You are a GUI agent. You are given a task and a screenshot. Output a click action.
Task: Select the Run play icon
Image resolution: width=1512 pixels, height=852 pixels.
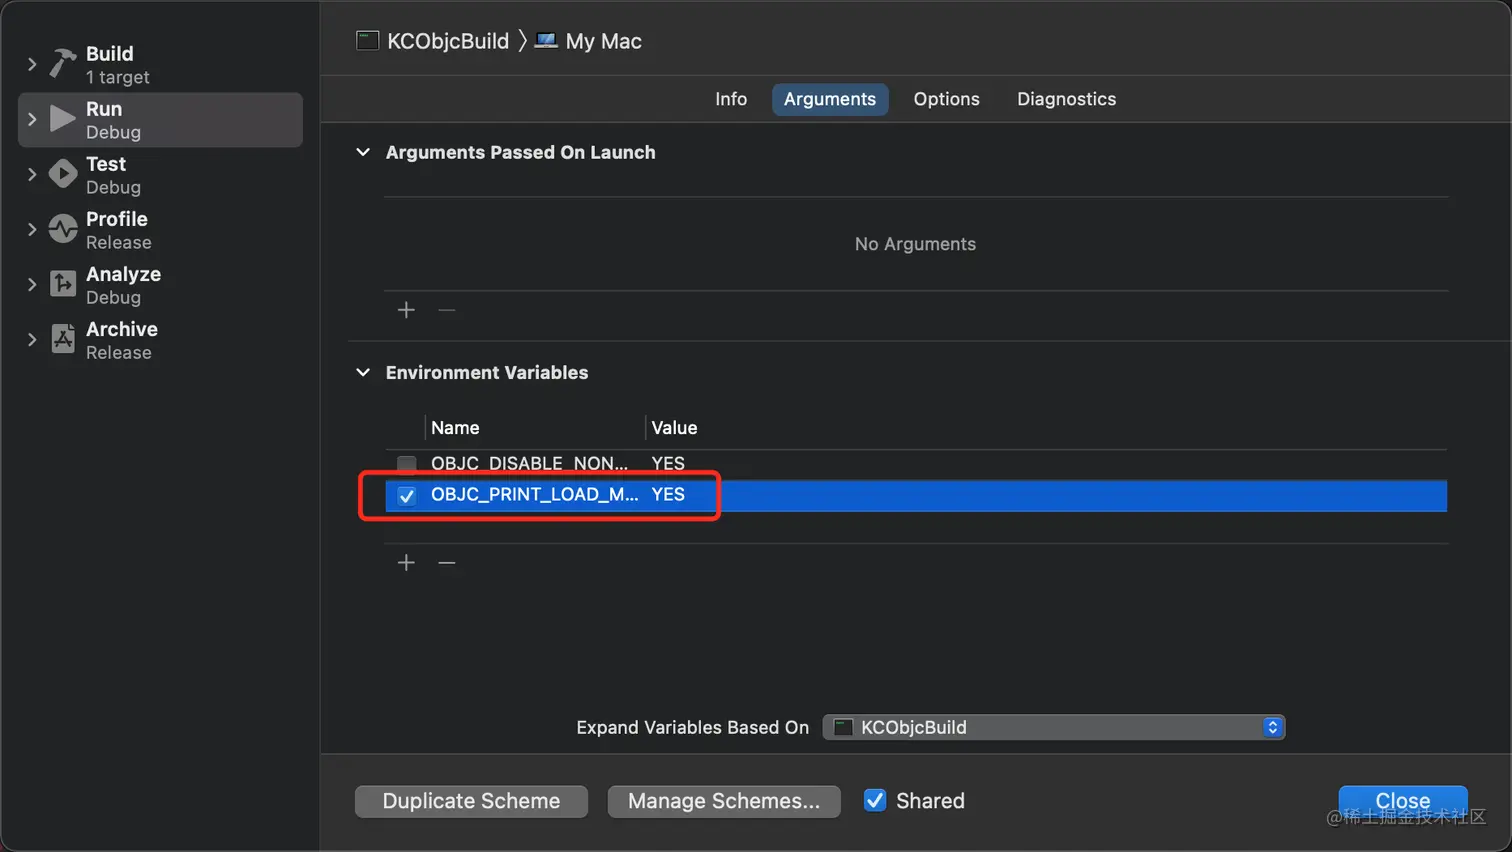tap(63, 119)
